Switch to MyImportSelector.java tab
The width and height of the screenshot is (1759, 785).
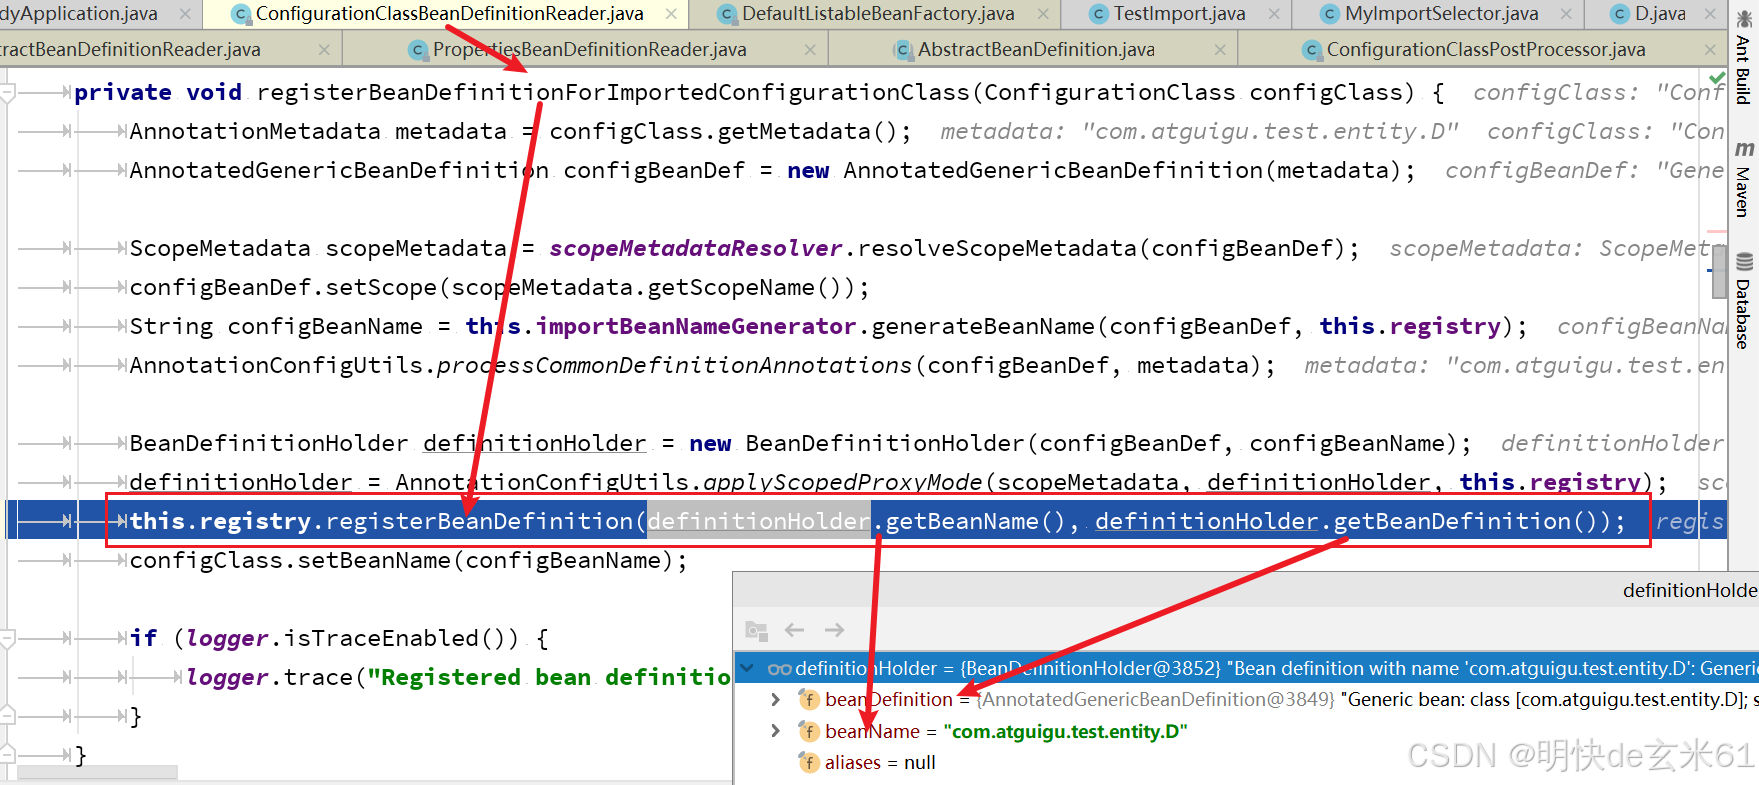point(1441,14)
